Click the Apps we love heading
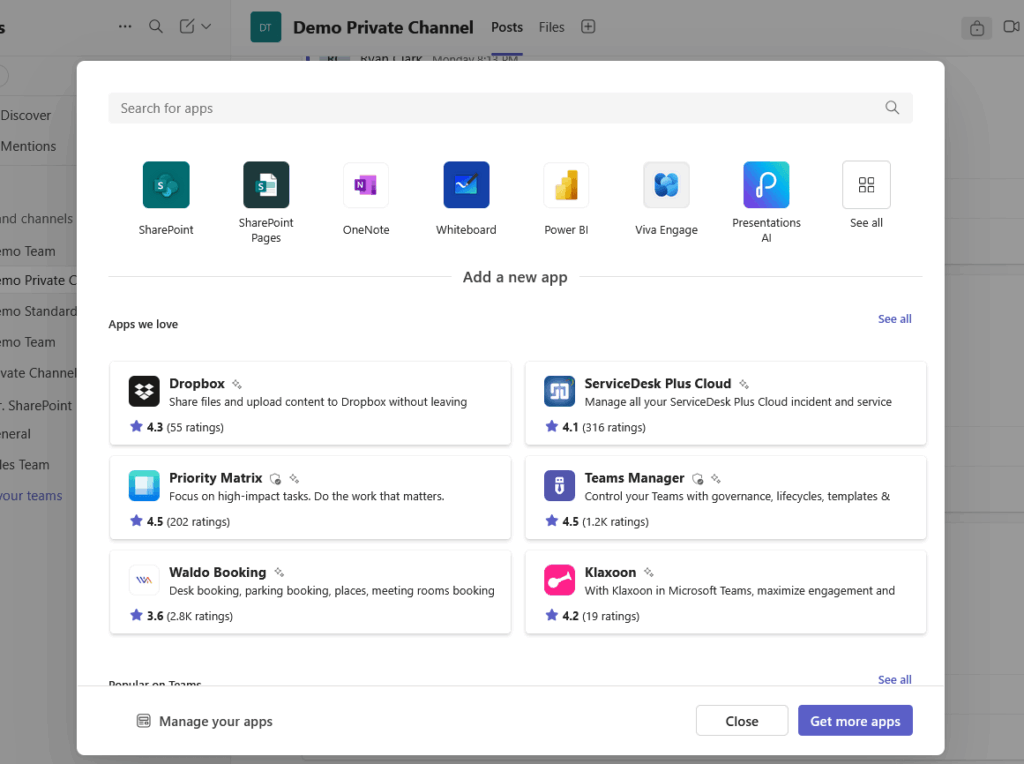The width and height of the screenshot is (1024, 764). click(x=143, y=325)
